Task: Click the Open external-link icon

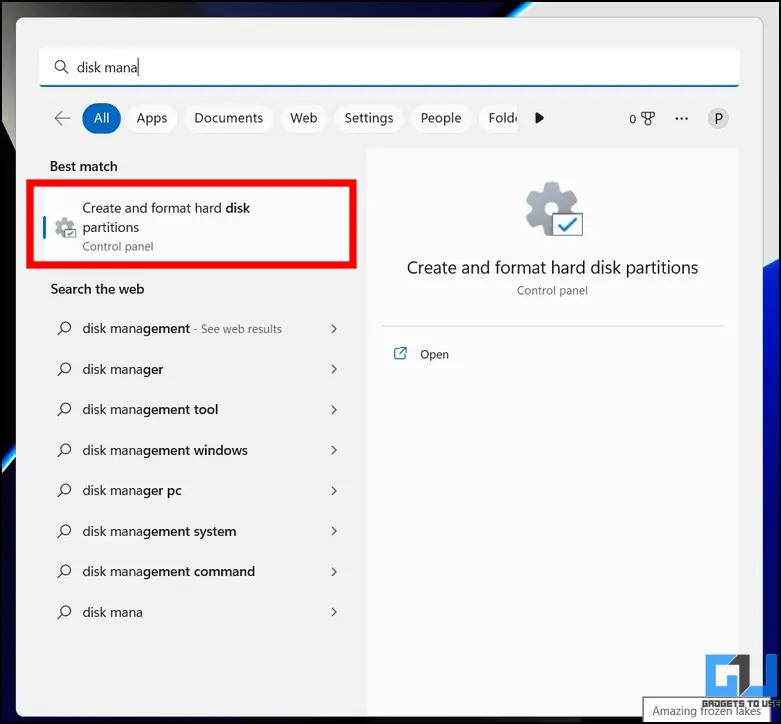Action: (400, 354)
